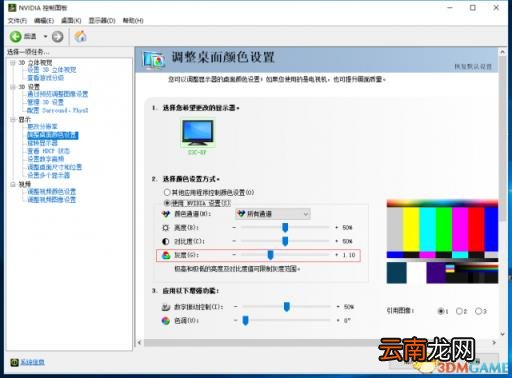Open 调整视频颜色设置 task
The height and width of the screenshot is (378, 512).
coord(52,192)
